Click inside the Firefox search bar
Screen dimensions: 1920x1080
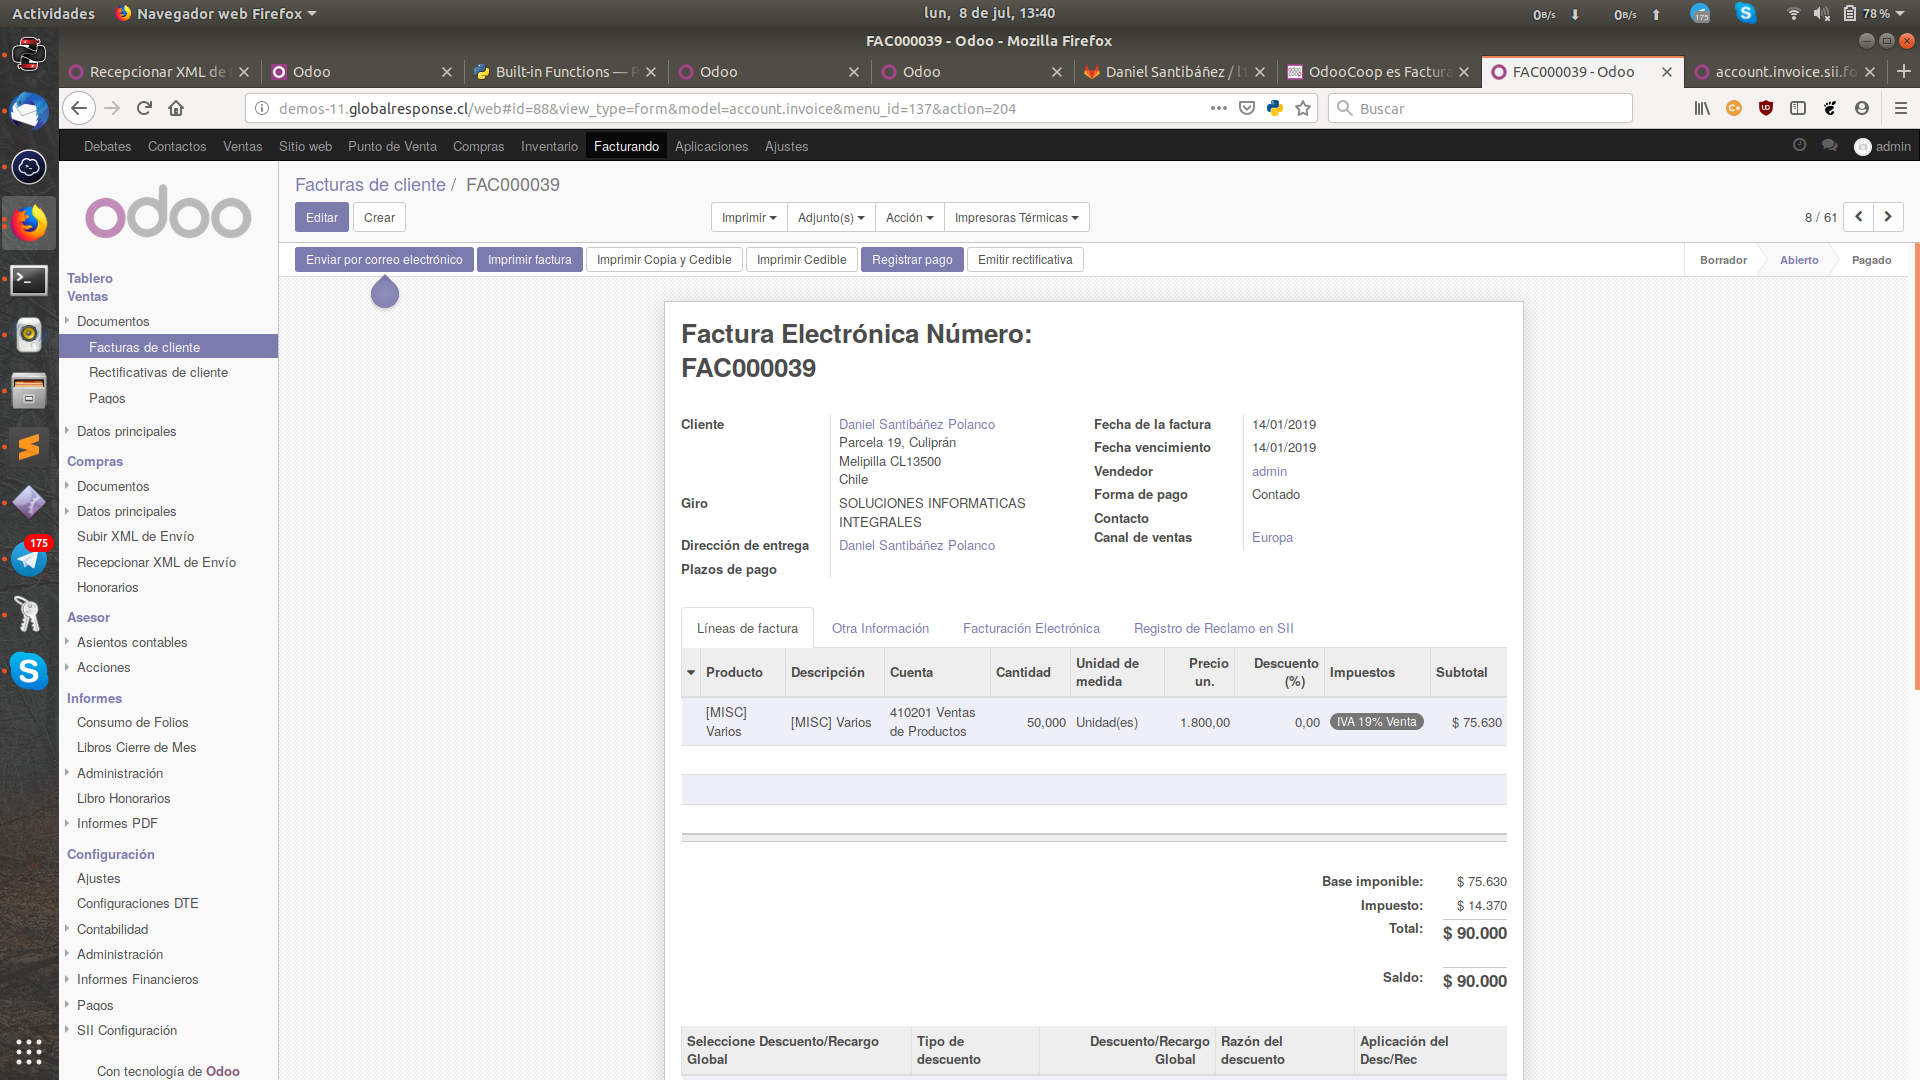pos(1480,108)
